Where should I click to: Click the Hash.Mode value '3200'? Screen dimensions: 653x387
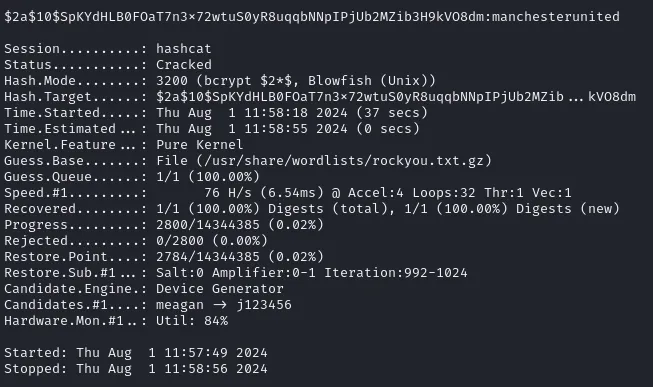(x=172, y=80)
